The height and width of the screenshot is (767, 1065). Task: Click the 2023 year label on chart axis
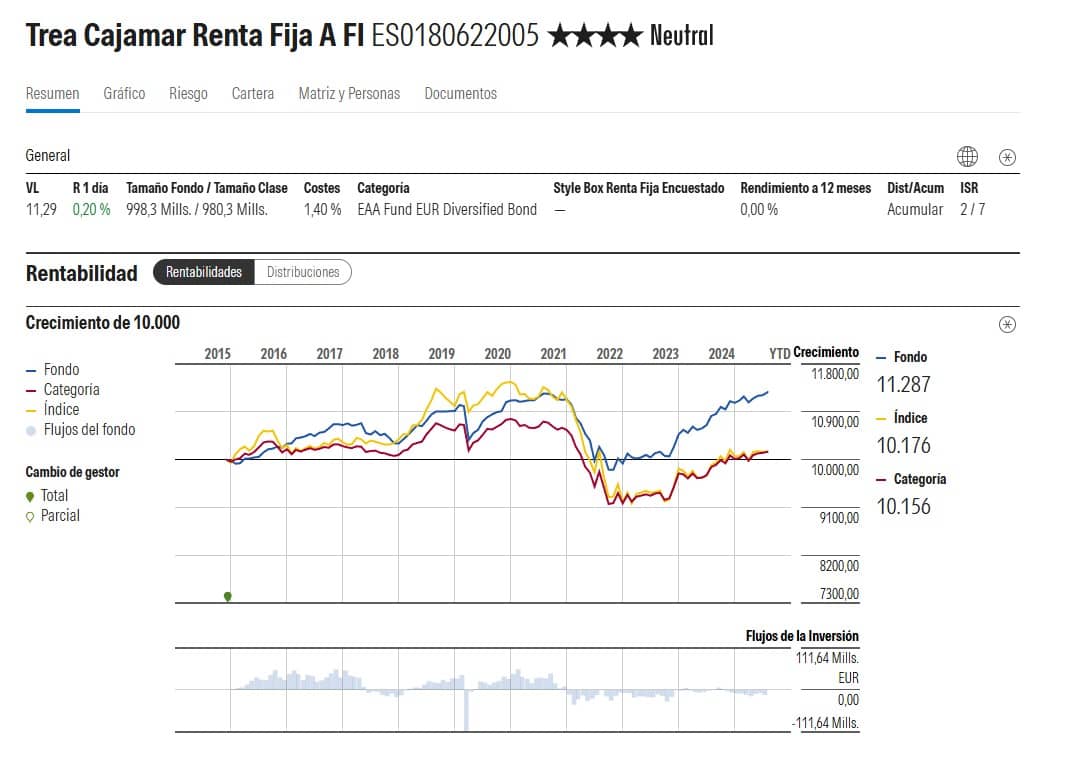coord(666,354)
